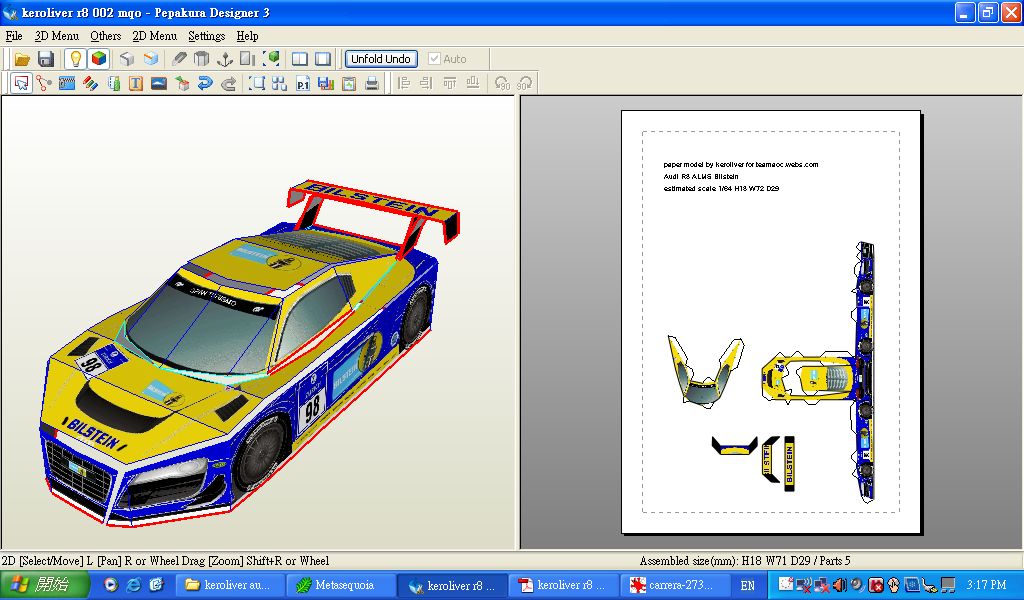Select the Select/Move arrow tool

(x=22, y=84)
